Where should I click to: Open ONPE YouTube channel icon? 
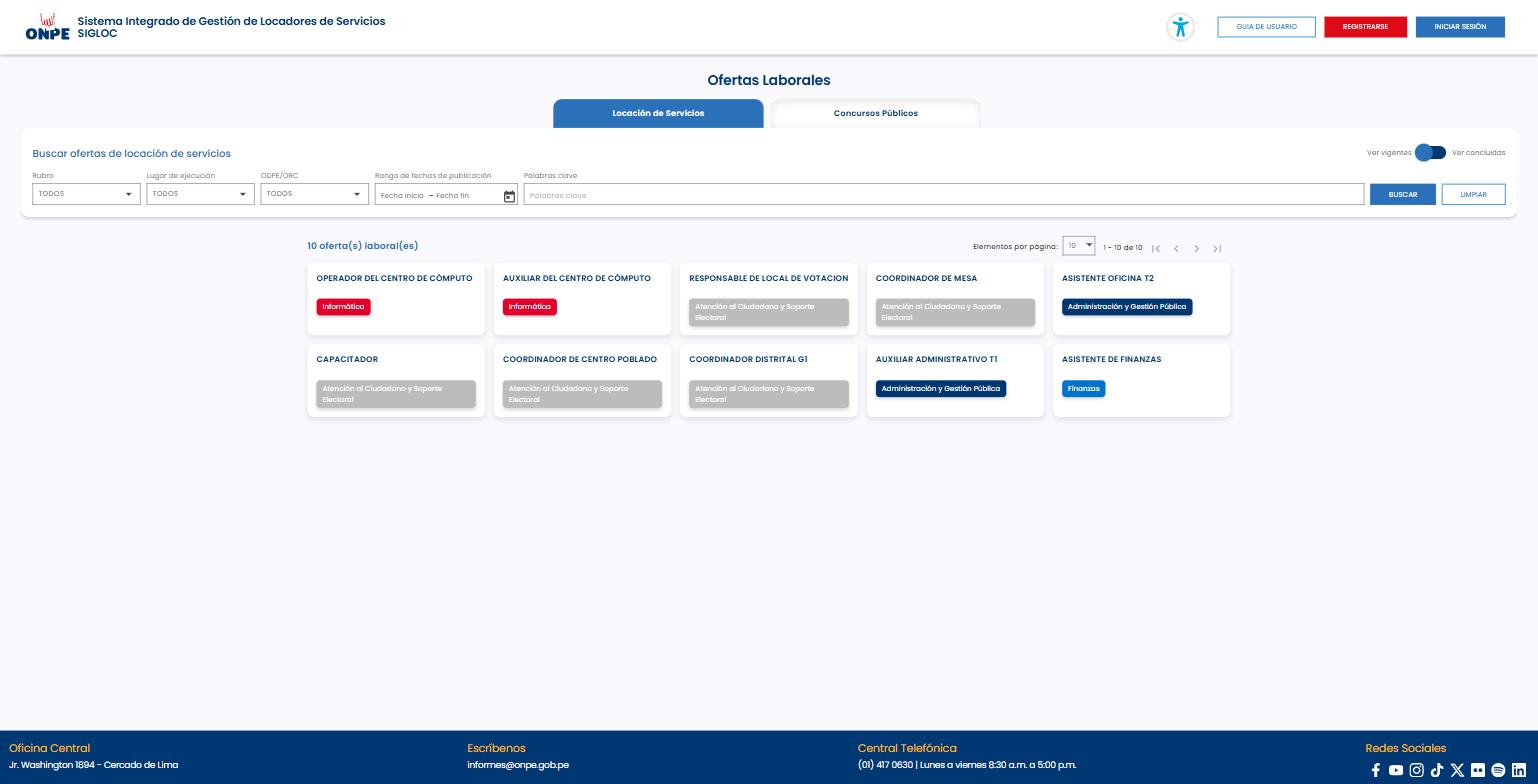pos(1396,770)
